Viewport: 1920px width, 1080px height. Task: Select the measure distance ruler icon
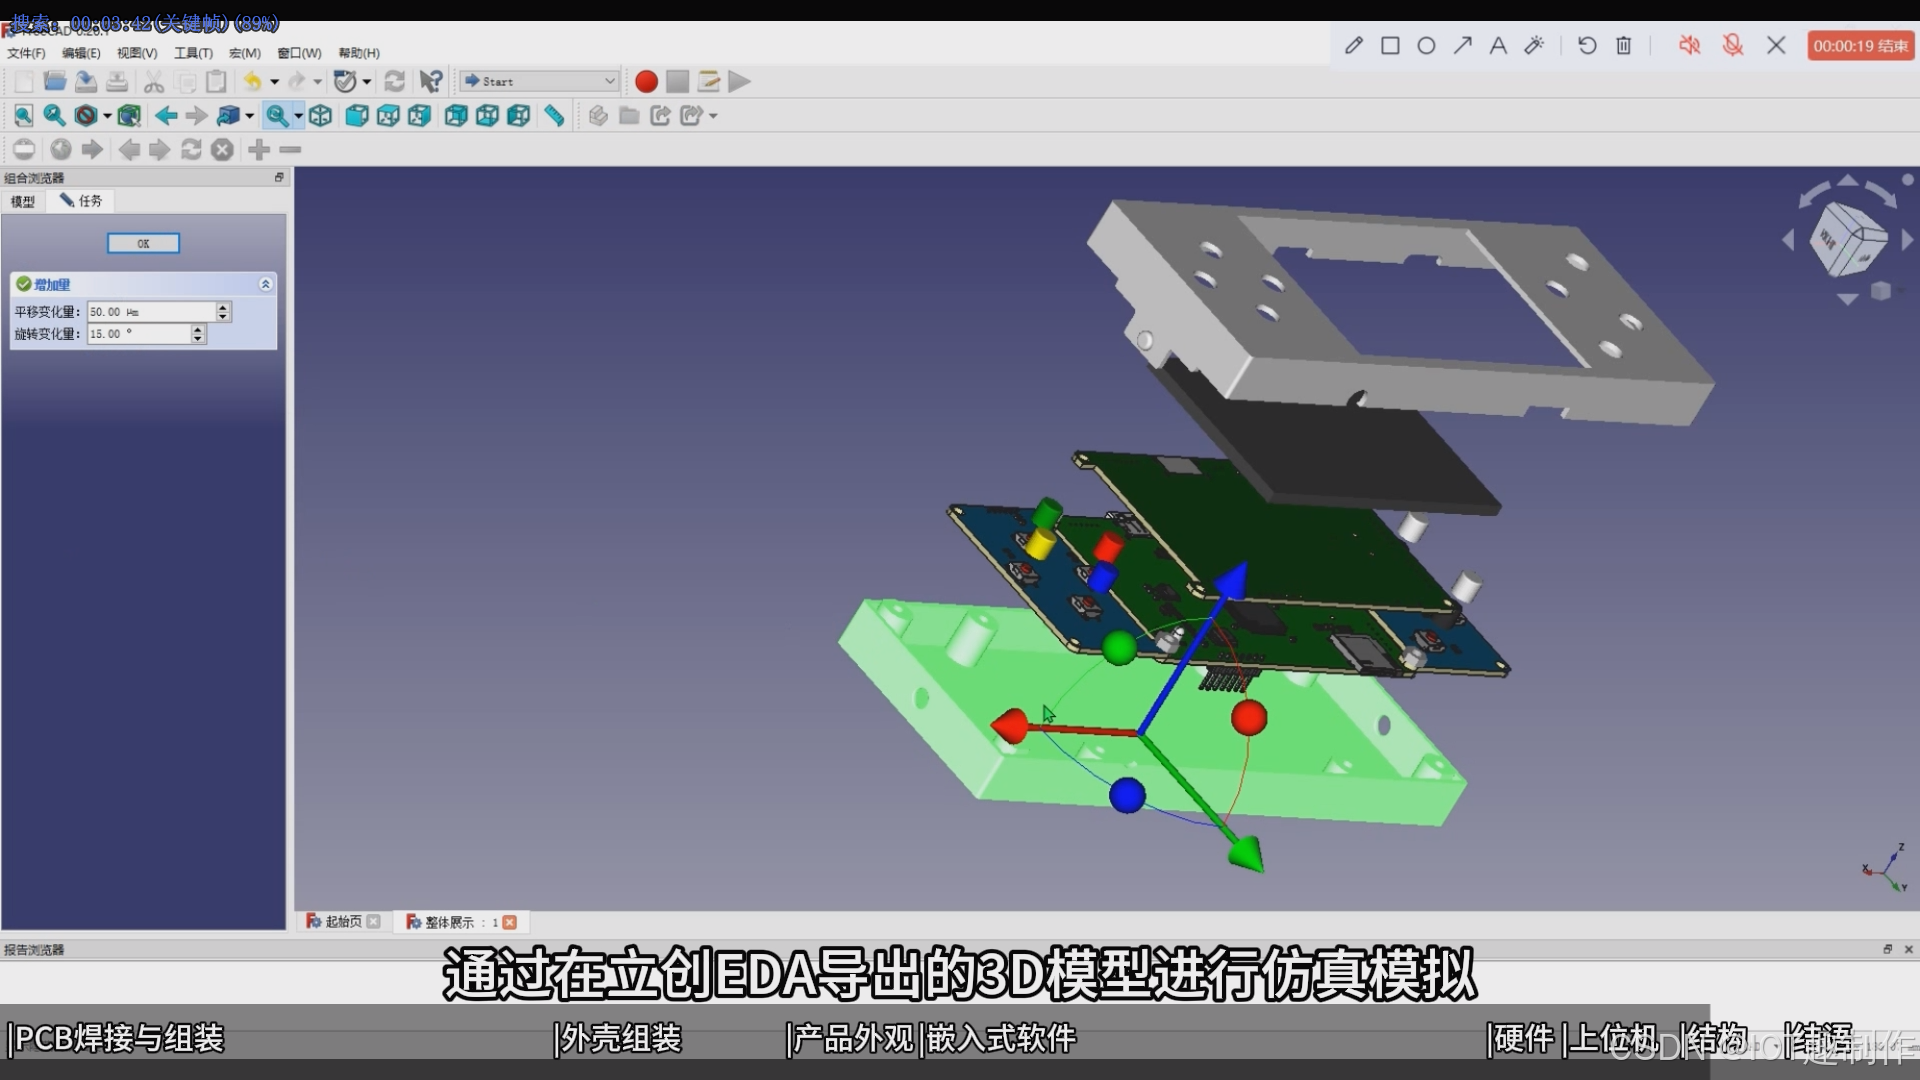[x=554, y=116]
